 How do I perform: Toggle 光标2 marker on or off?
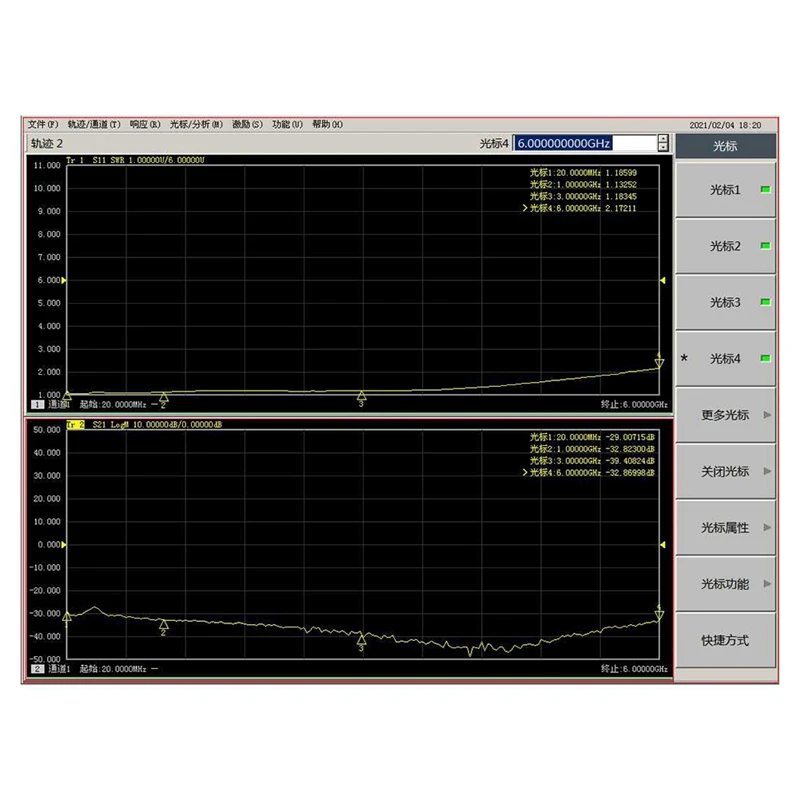click(725, 246)
